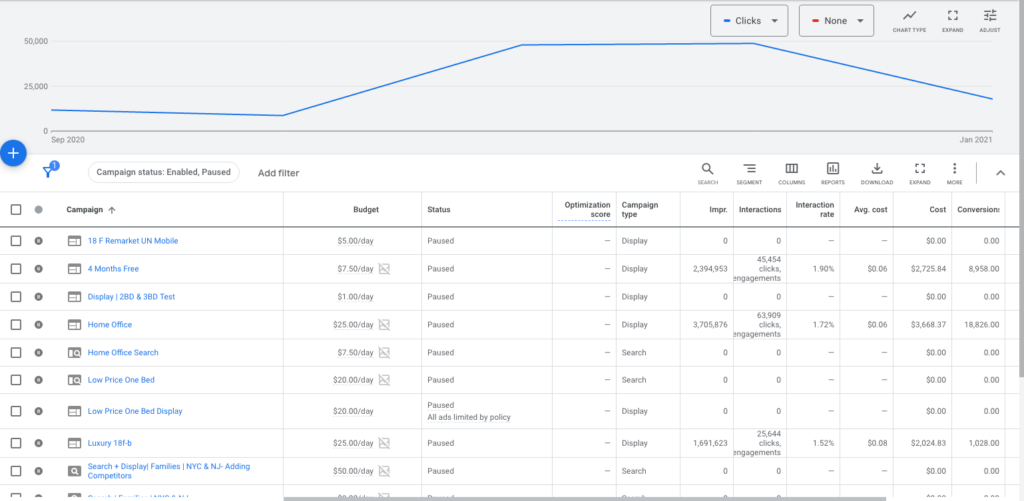Viewport: 1024px width, 501px height.
Task: Tick the checkbox for Home Office campaign
Action: [x=15, y=325]
